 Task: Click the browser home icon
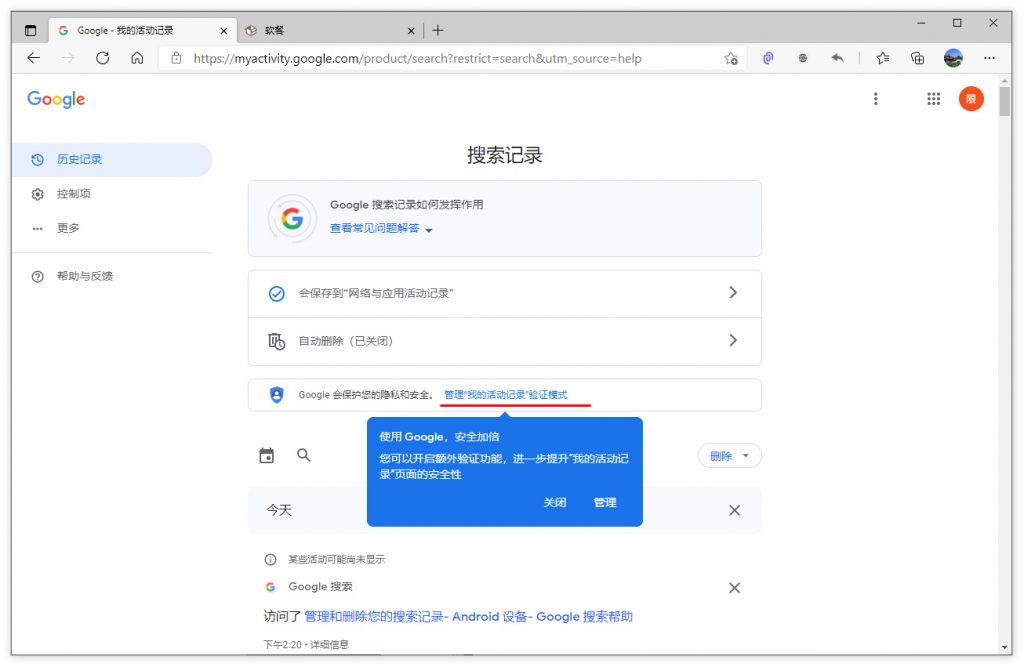[x=137, y=58]
